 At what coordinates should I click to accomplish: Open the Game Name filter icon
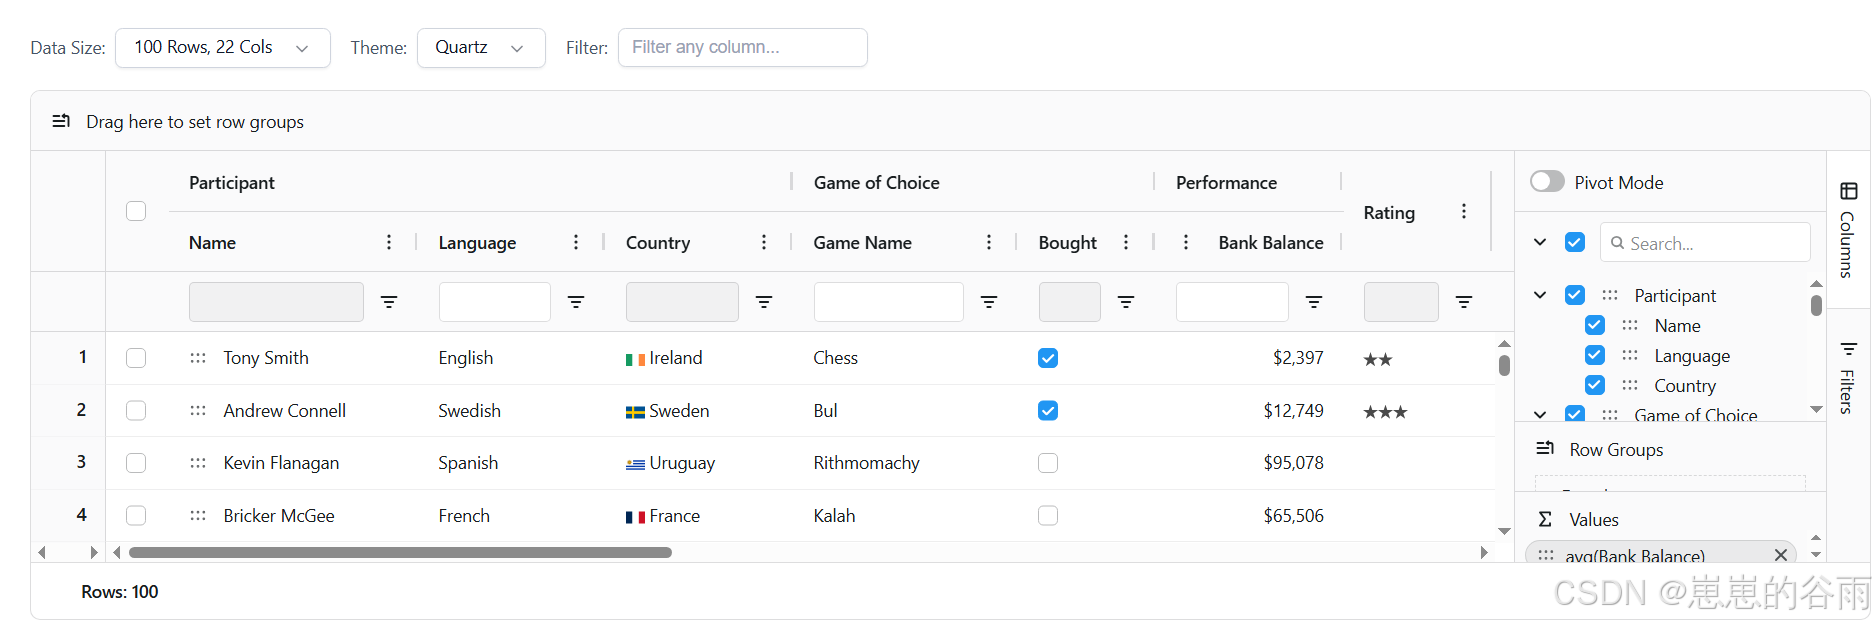click(x=989, y=302)
